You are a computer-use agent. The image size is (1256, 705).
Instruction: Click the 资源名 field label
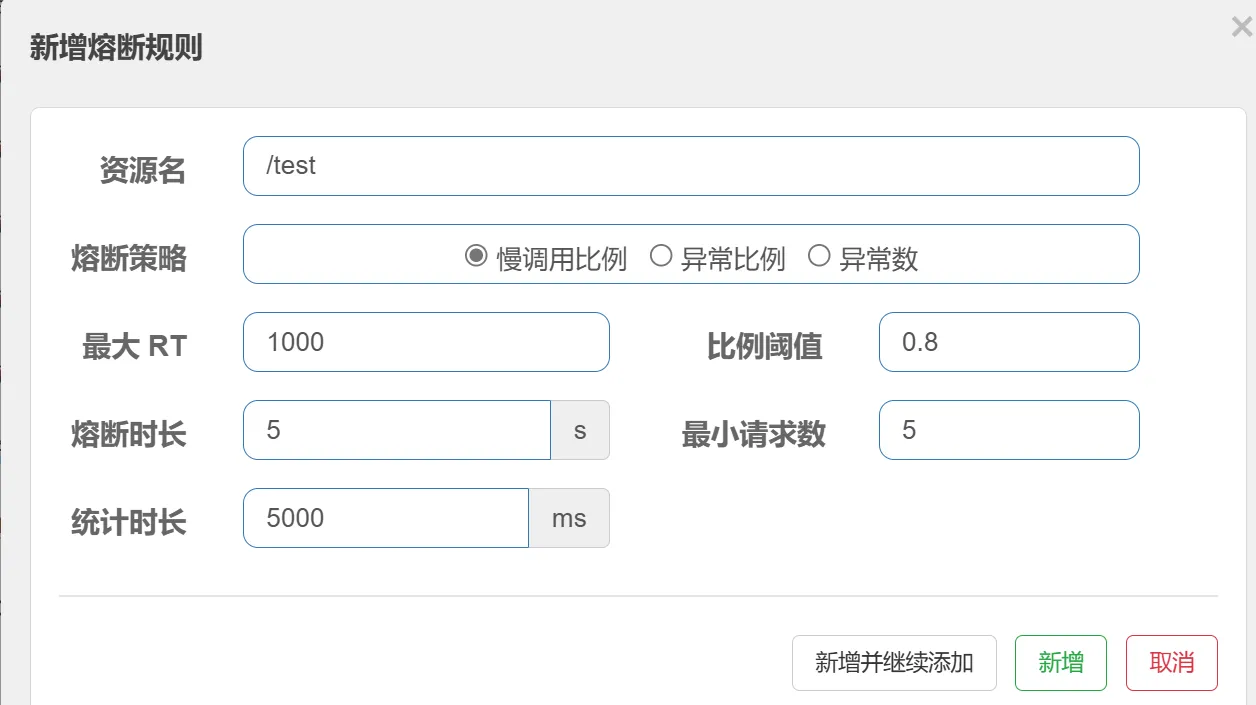pyautogui.click(x=142, y=171)
